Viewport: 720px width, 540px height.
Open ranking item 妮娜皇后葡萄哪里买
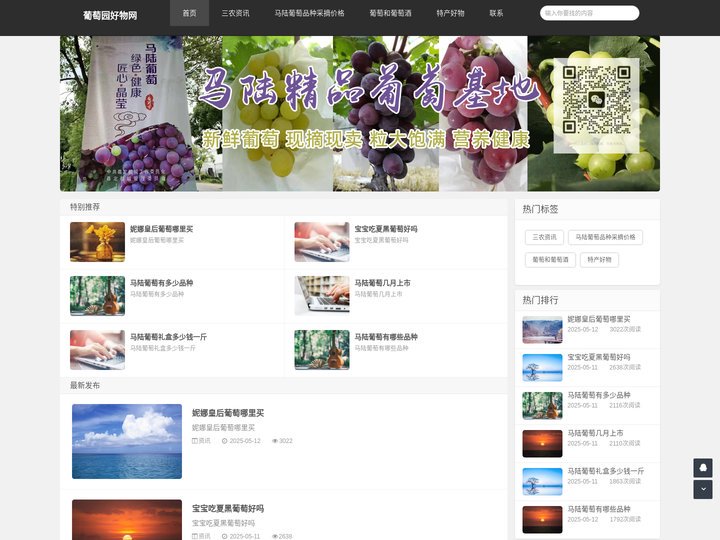pos(599,319)
